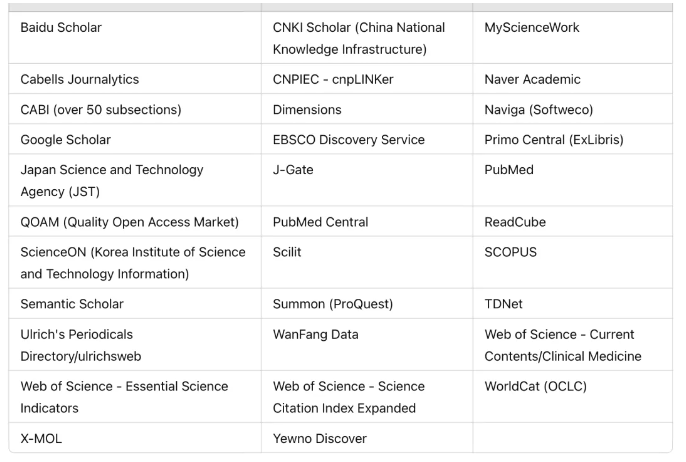686x462 pixels.
Task: Click the J-Gate entry
Action: coord(293,170)
